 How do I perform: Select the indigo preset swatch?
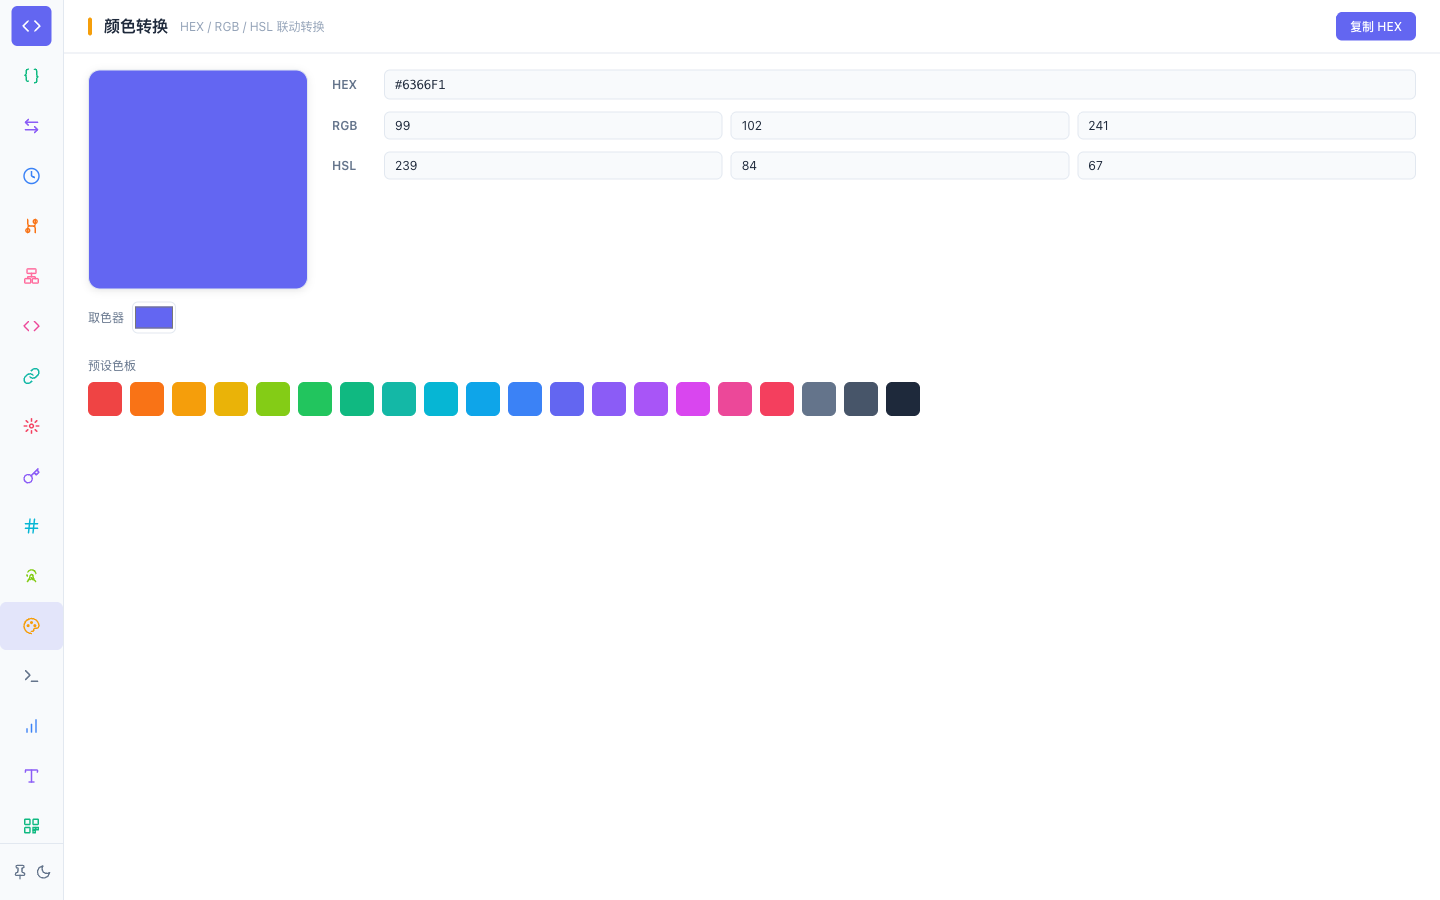(567, 399)
